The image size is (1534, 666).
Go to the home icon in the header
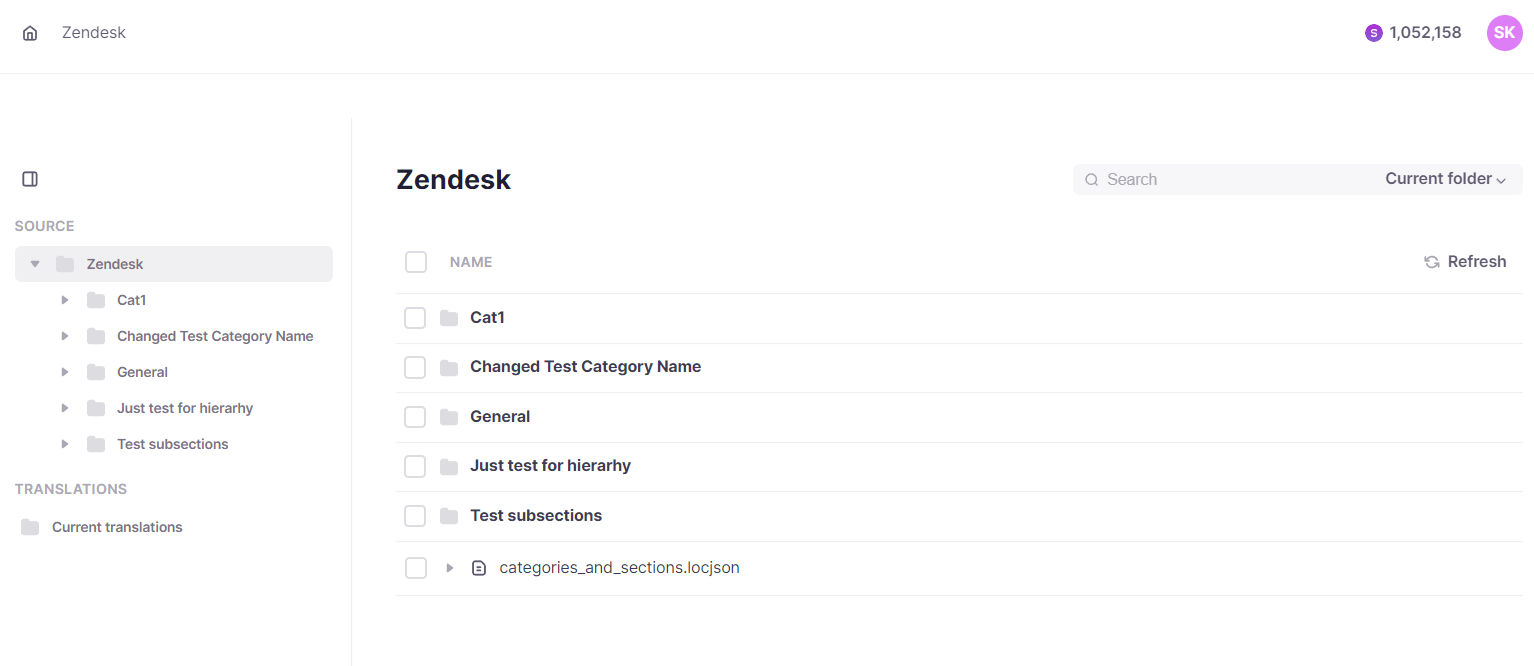pyautogui.click(x=30, y=33)
